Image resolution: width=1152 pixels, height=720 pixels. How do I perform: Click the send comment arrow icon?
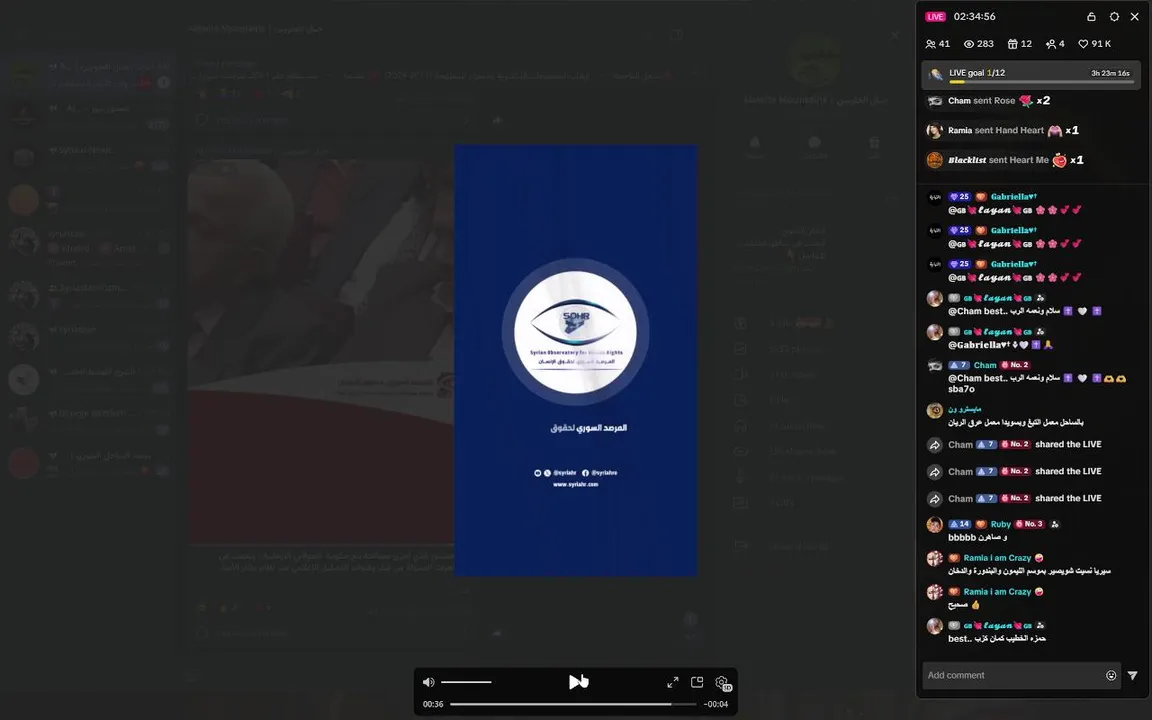[x=1133, y=675]
